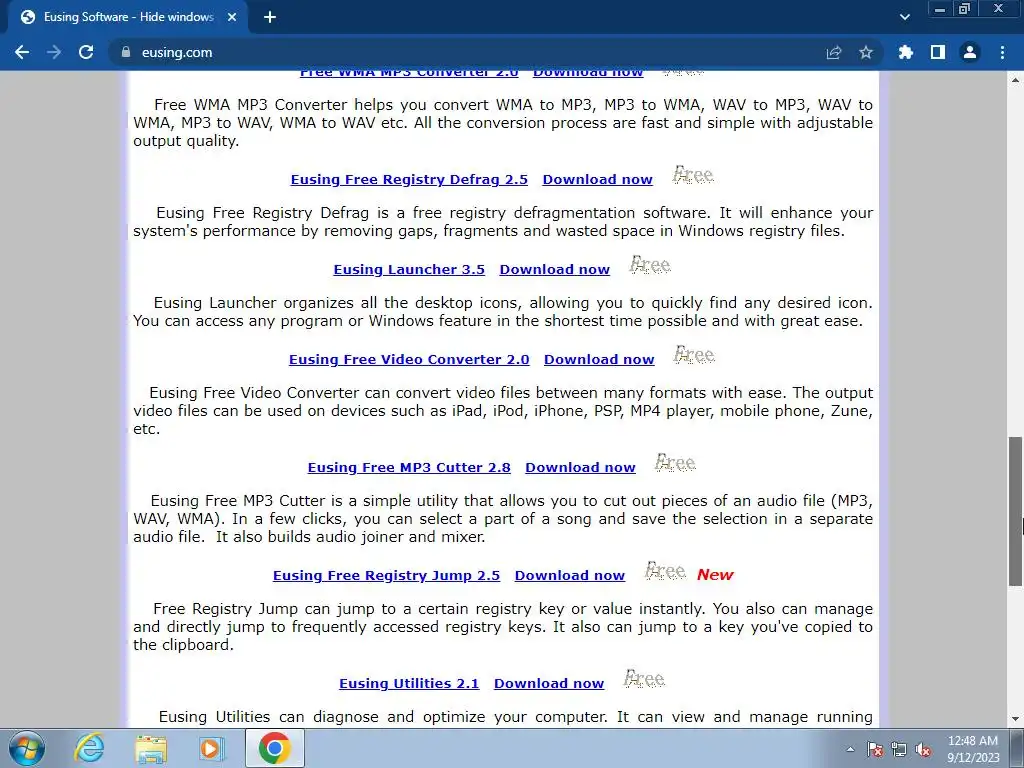Open Eusing Launcher 3.5 link
Image resolution: width=1024 pixels, height=768 pixels.
point(409,270)
